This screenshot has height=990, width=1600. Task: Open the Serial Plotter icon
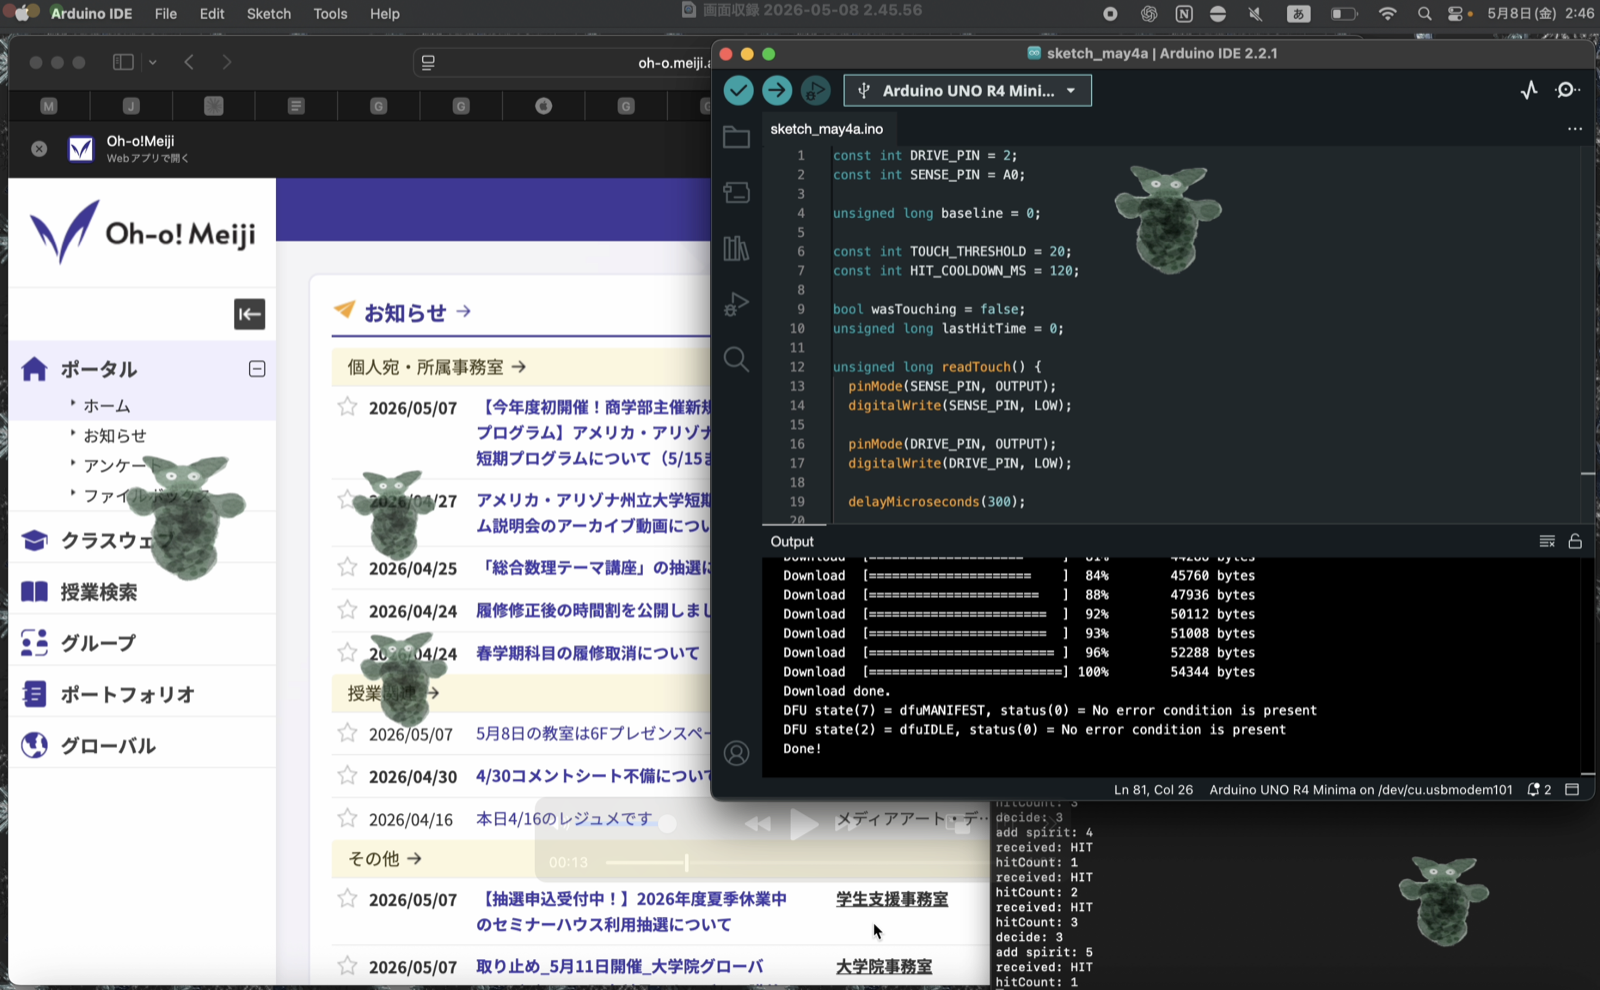pyautogui.click(x=1529, y=90)
